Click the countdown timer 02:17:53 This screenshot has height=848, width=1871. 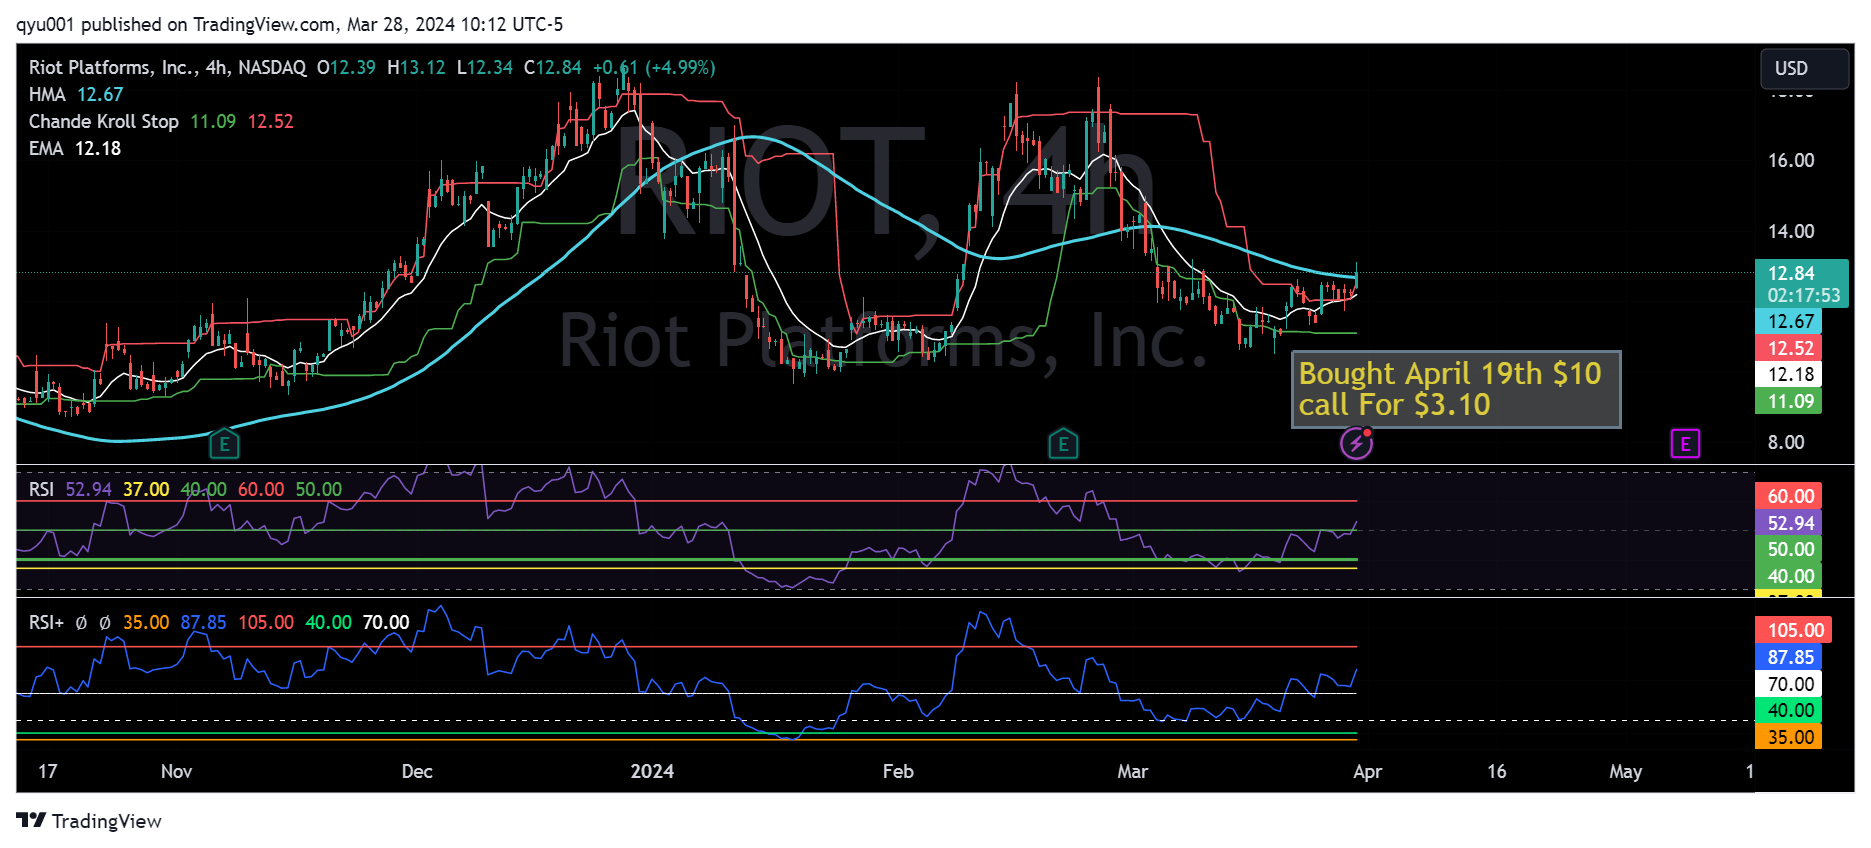tap(1803, 296)
